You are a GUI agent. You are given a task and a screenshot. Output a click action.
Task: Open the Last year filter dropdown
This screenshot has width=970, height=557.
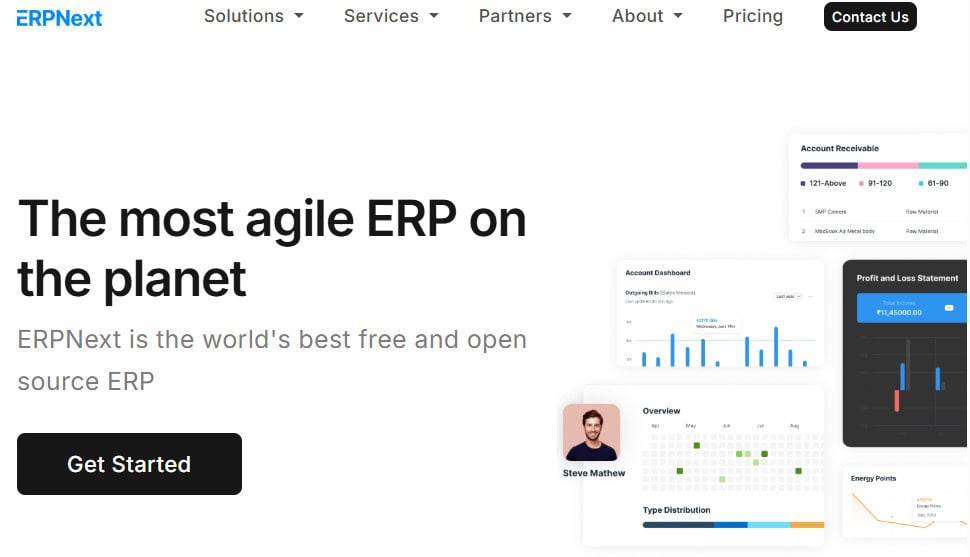click(787, 296)
